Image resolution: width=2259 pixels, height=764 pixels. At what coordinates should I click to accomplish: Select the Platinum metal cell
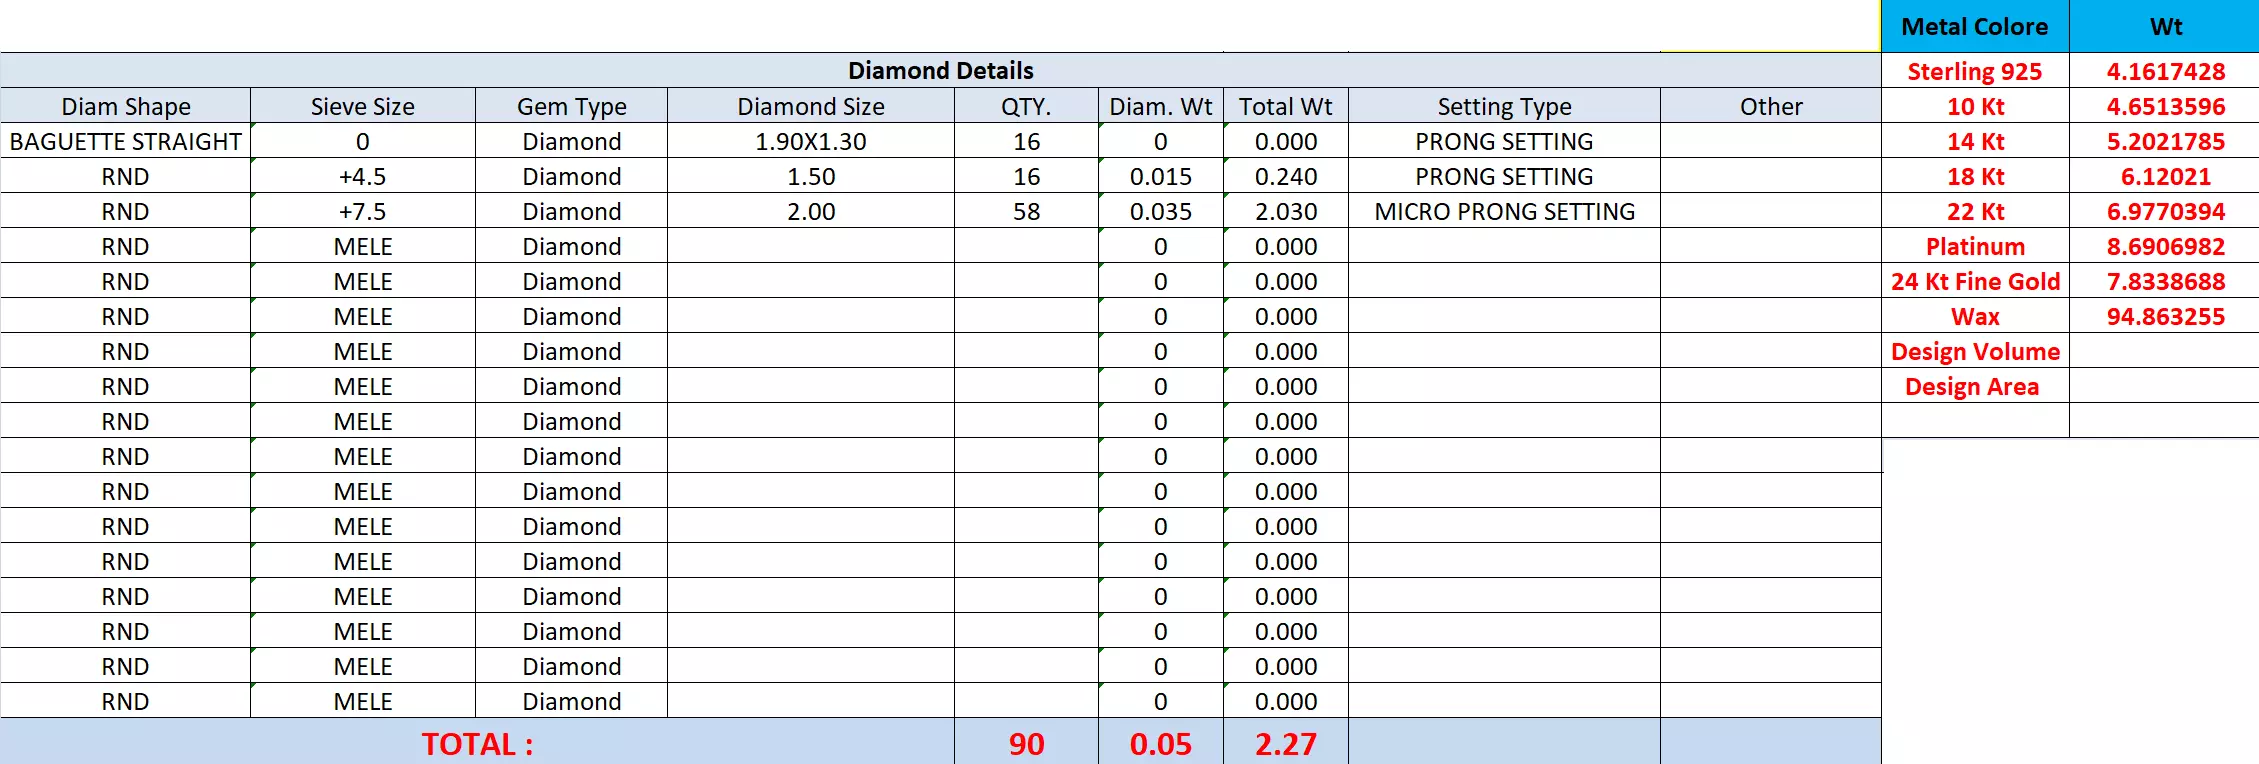pos(1975,246)
